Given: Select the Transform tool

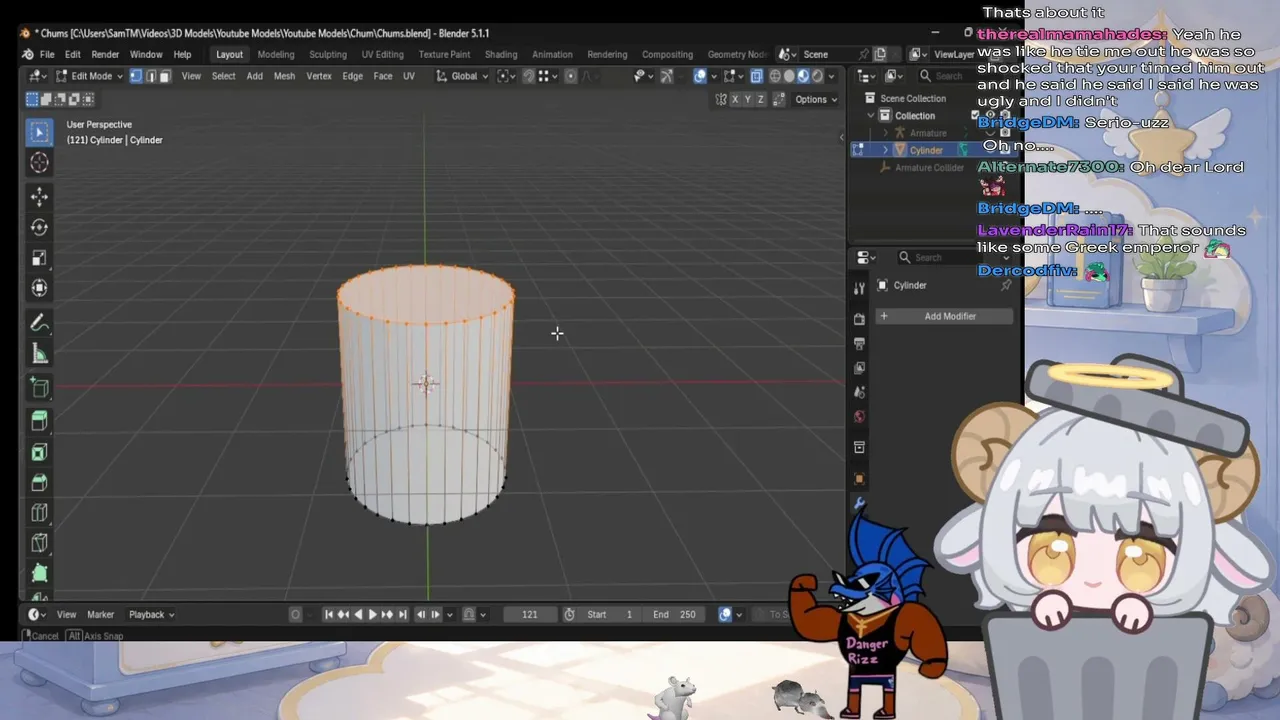Looking at the screenshot, I should click(x=39, y=288).
